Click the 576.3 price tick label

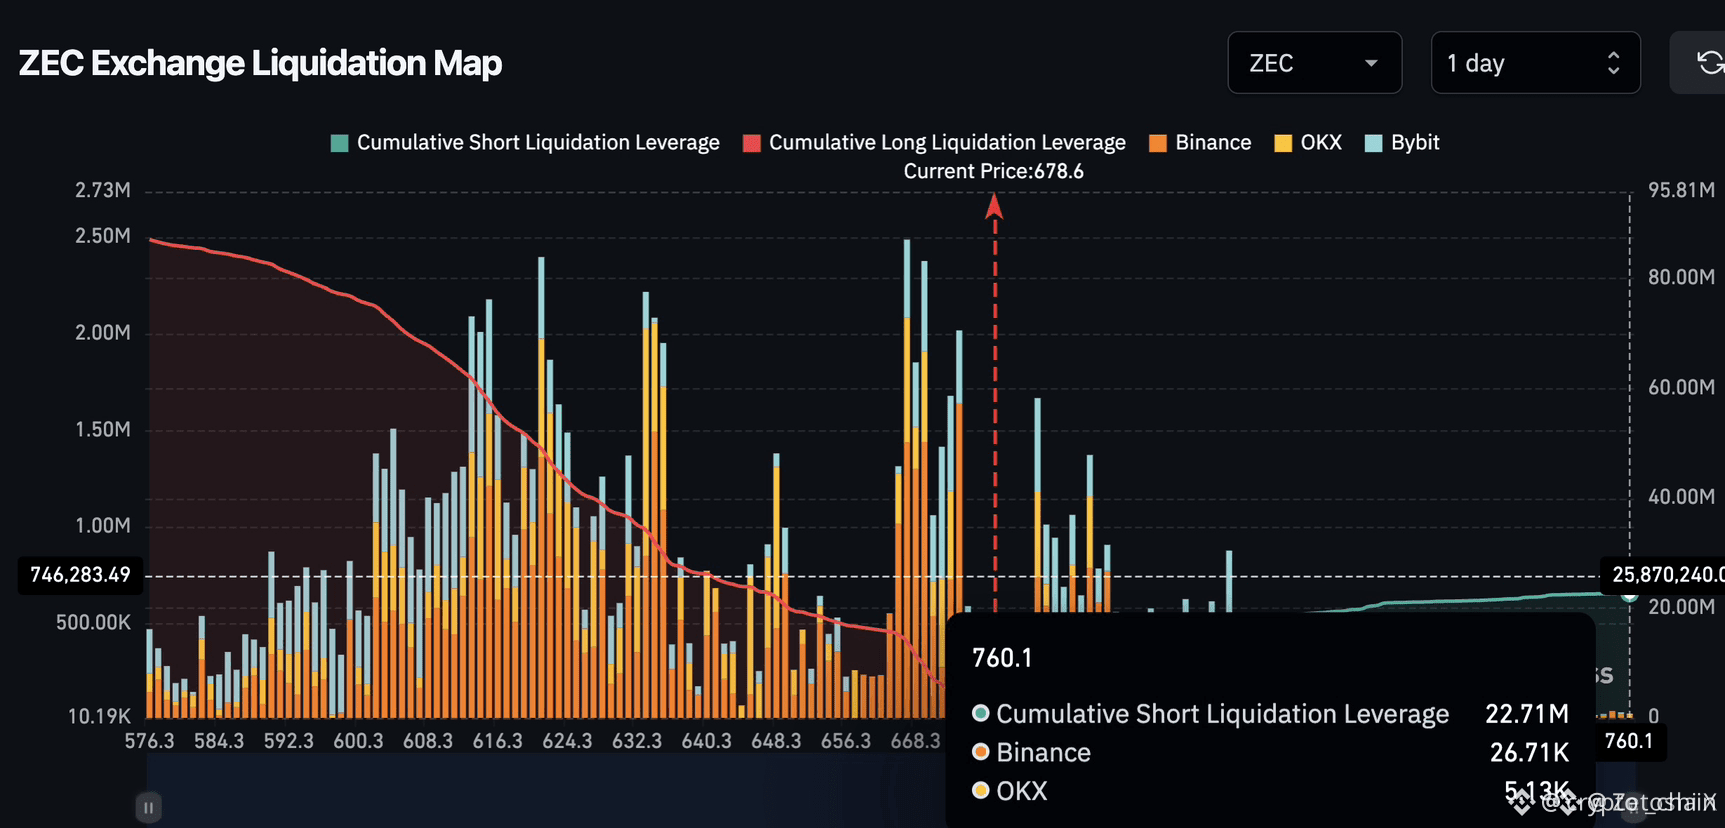149,741
